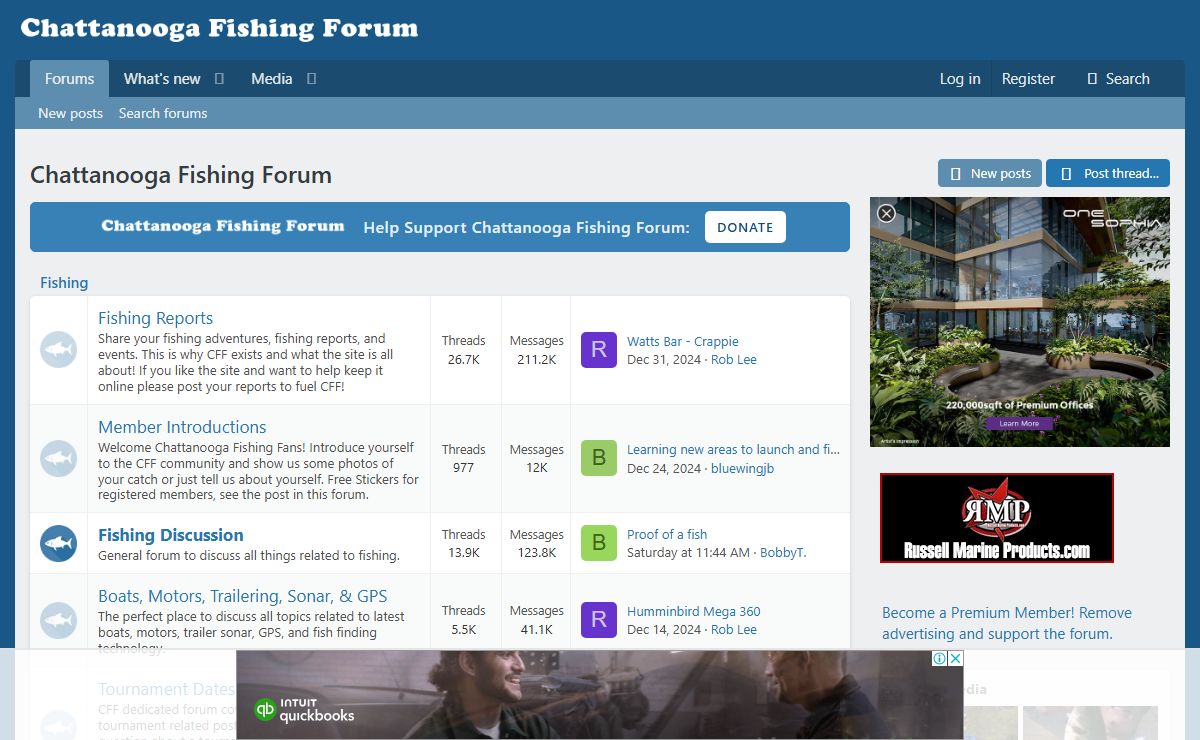Open Search in the navigation bar
Screen dimensions: 1200x740
coord(1118,79)
